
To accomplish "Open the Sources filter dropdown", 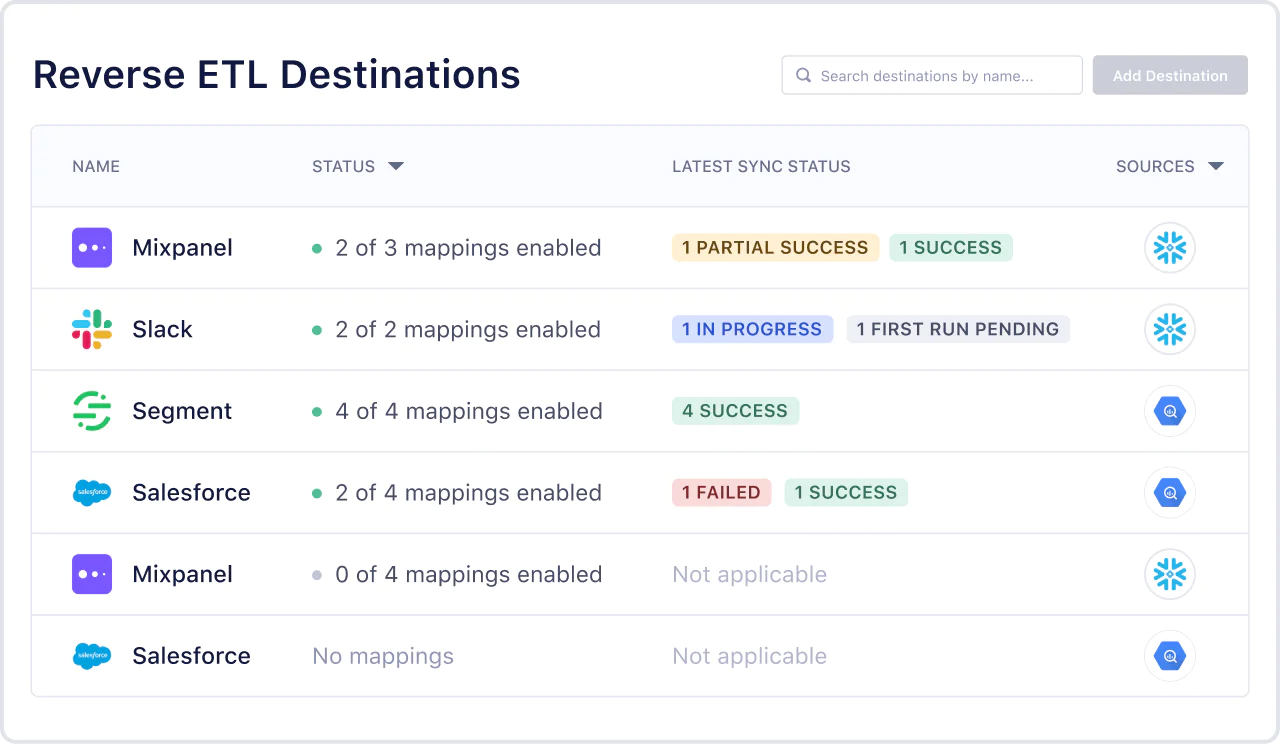I will (1216, 166).
